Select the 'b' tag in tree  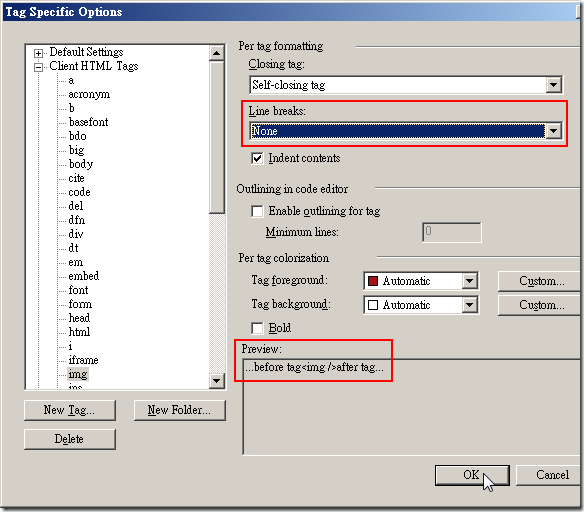click(72, 108)
